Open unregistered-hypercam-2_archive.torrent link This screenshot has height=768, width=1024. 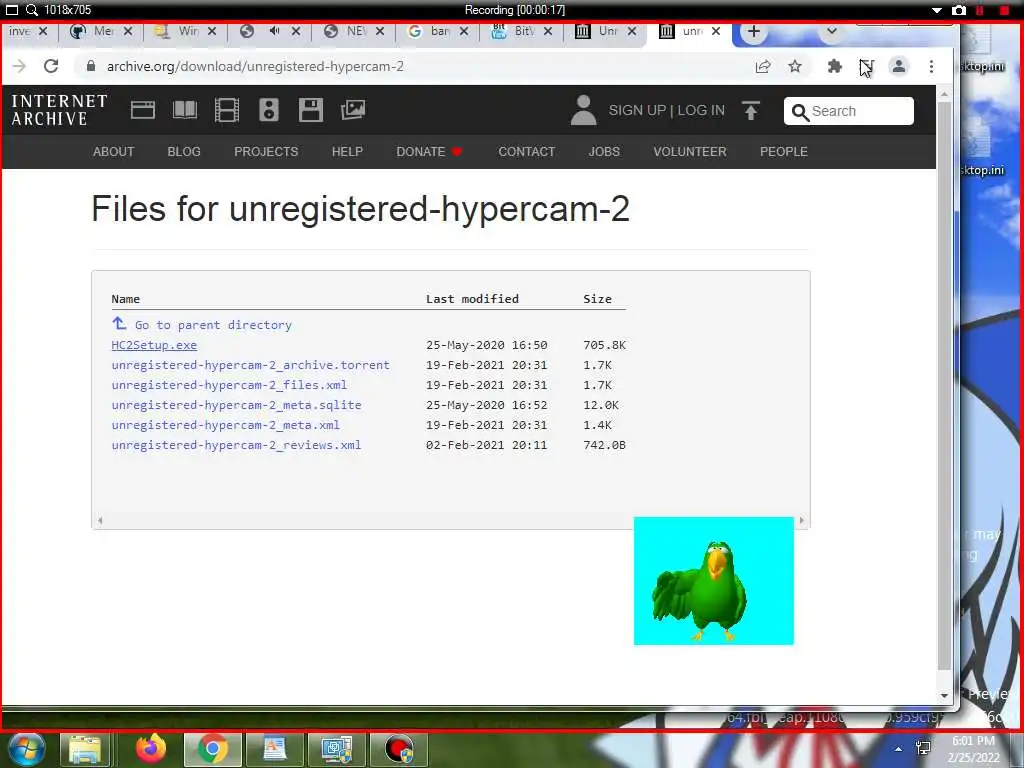(251, 365)
